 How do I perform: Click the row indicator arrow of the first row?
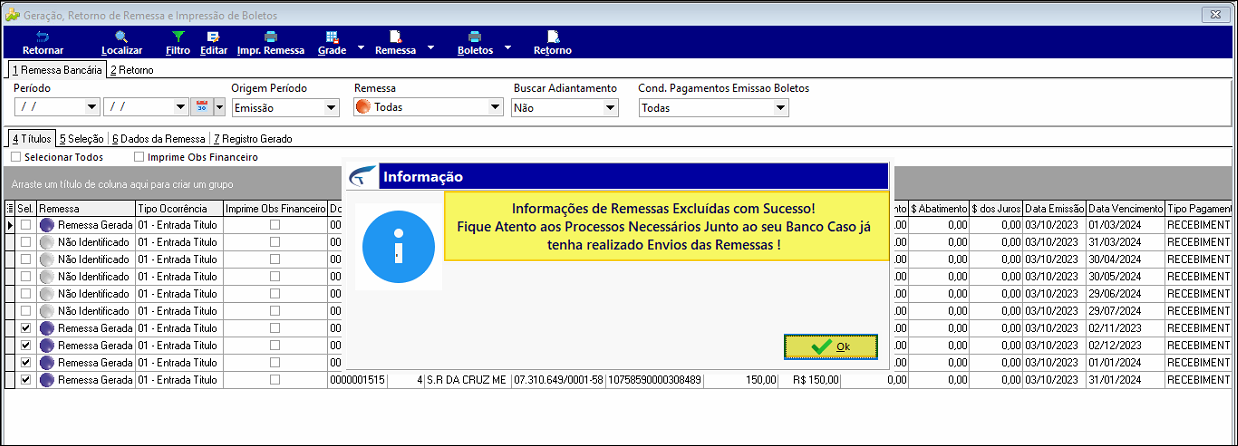[x=11, y=226]
